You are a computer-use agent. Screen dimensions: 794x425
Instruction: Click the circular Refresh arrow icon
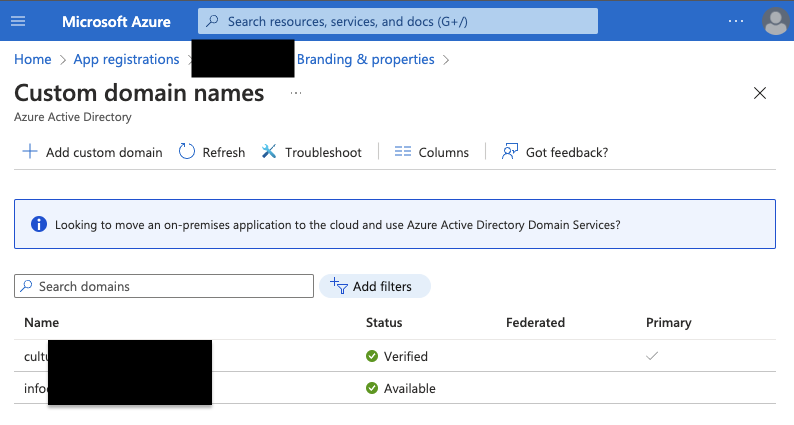[x=187, y=151]
